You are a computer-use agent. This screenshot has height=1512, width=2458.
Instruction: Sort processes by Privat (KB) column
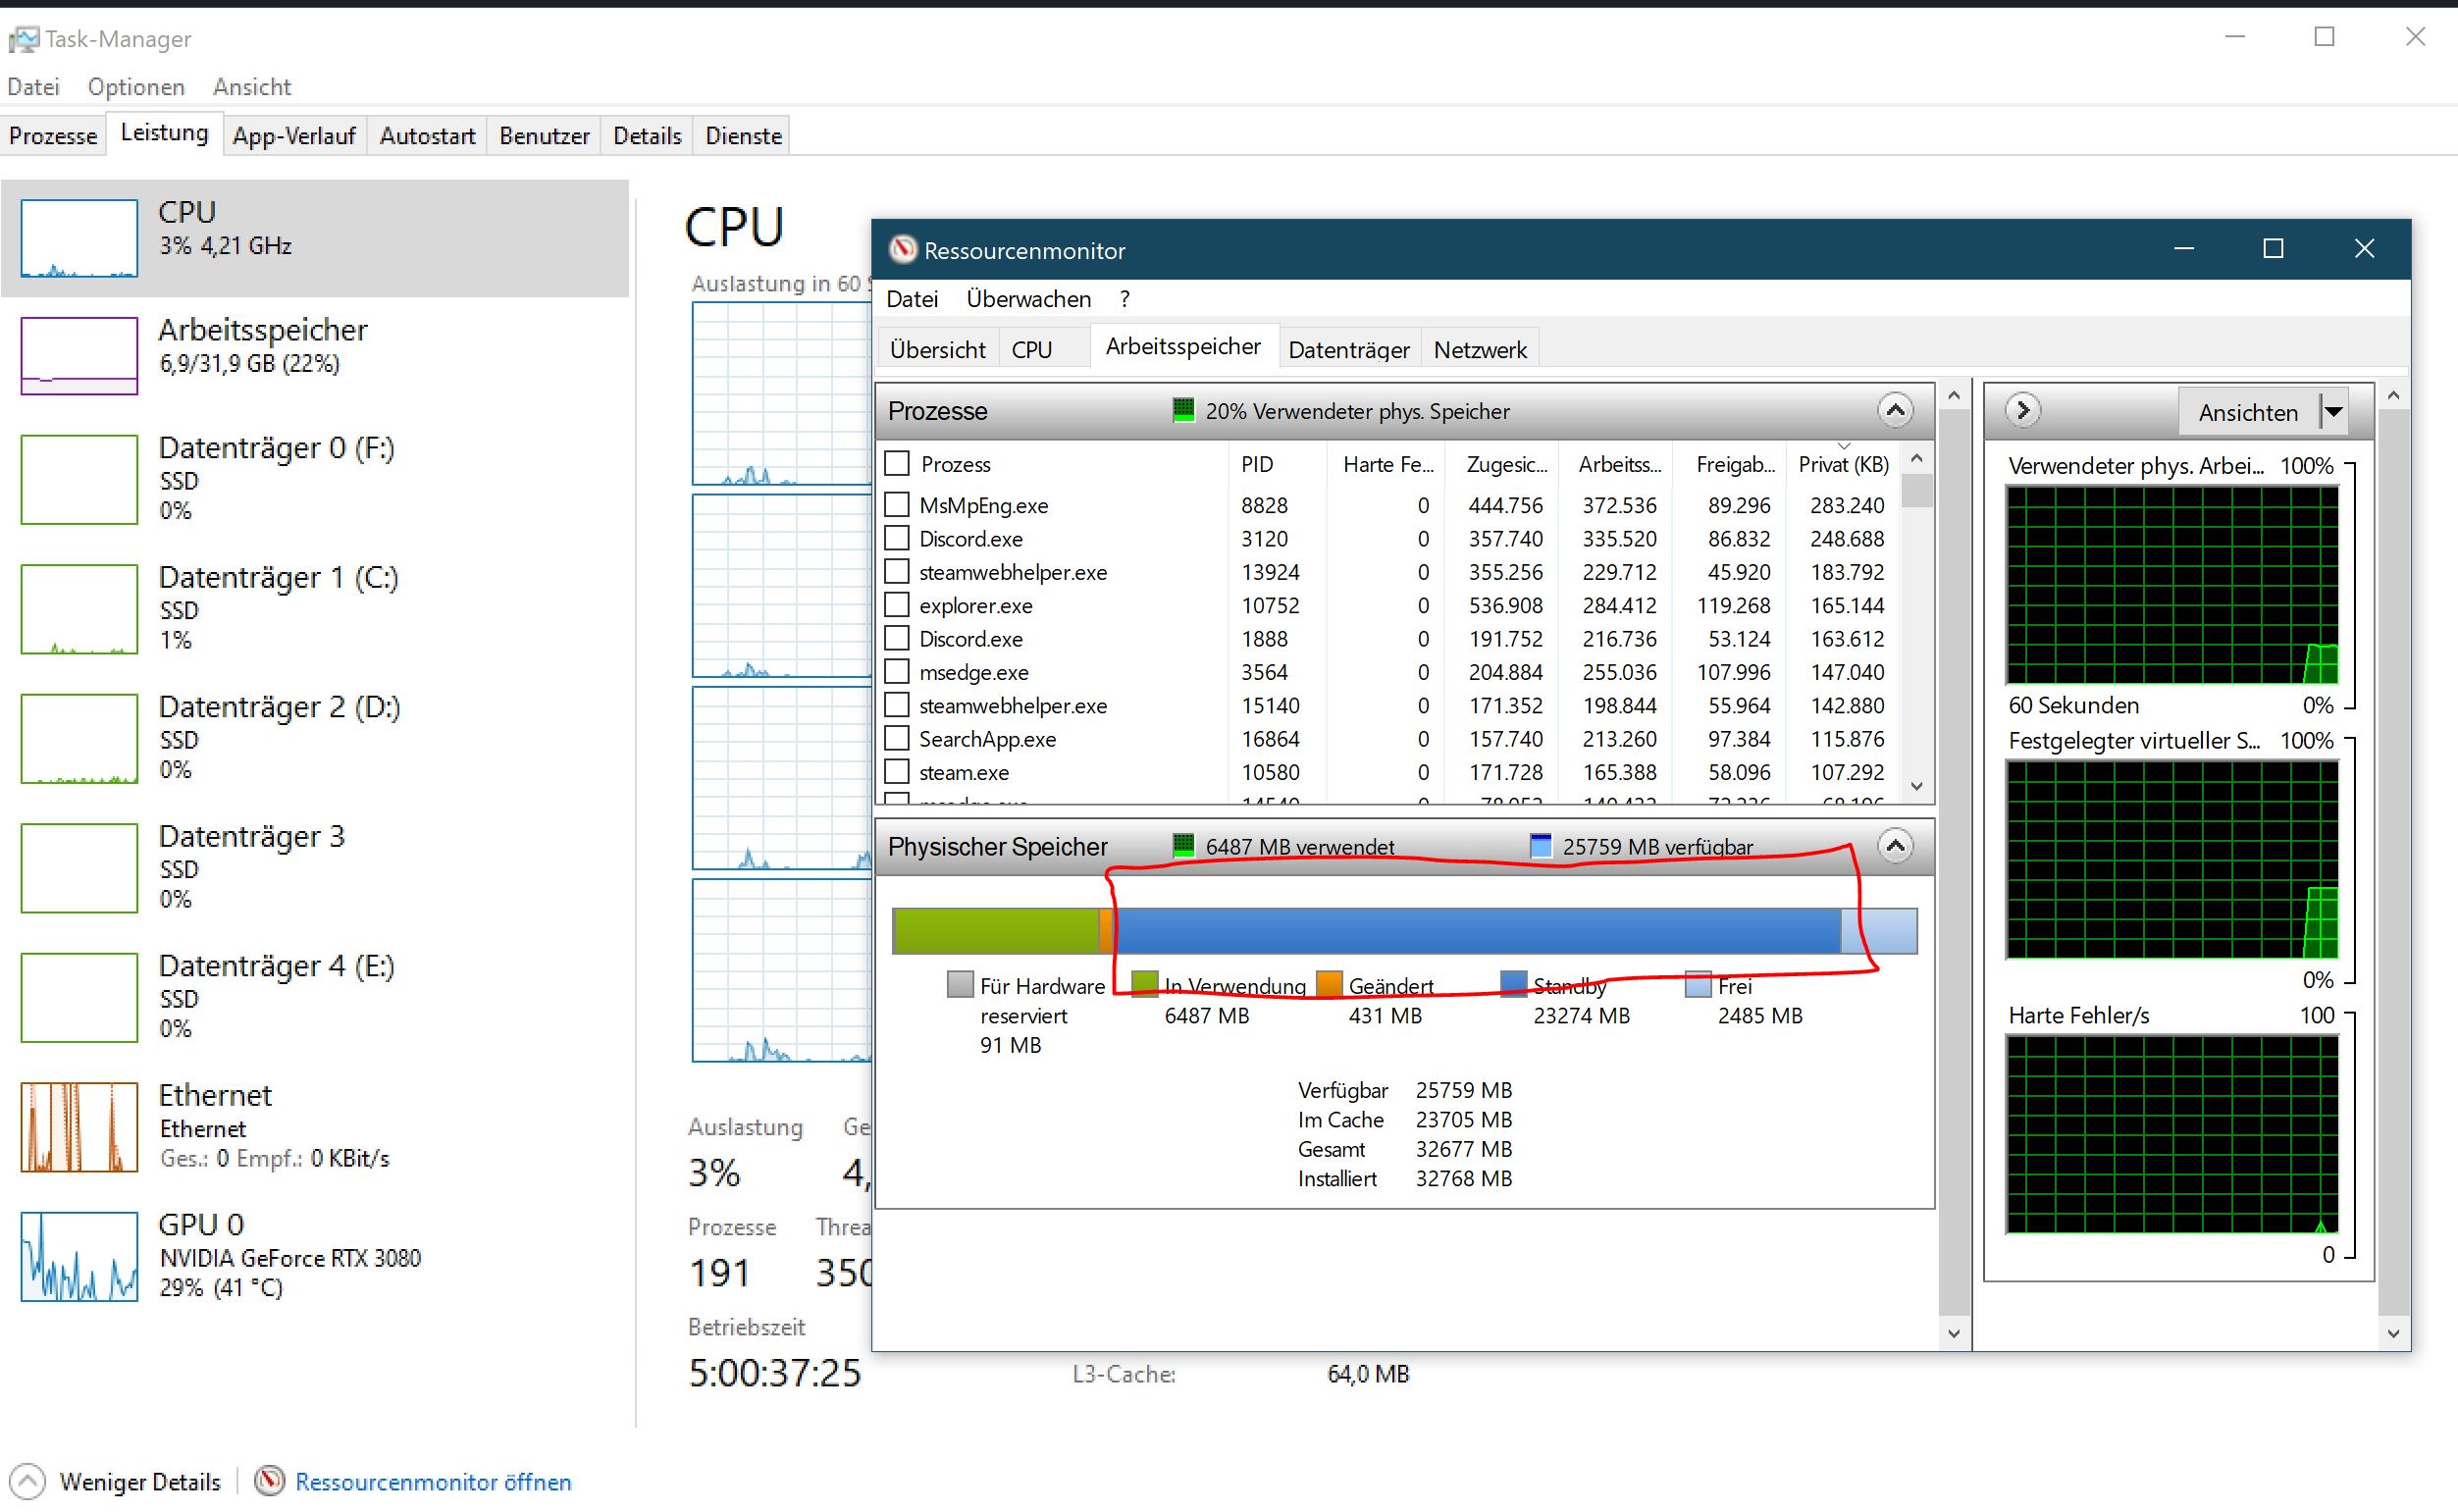click(x=1843, y=464)
